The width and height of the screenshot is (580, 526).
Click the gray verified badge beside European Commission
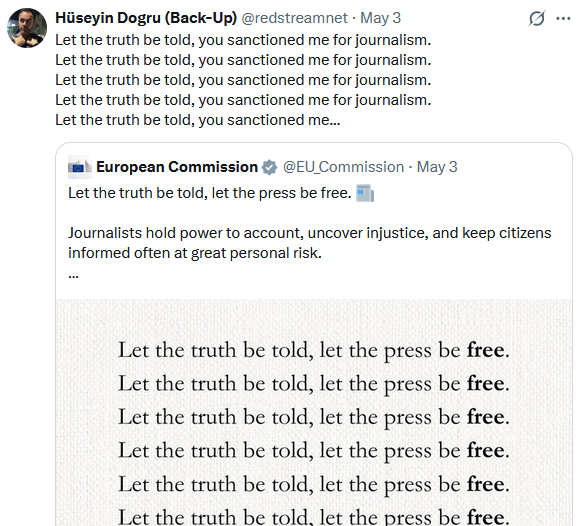click(269, 167)
